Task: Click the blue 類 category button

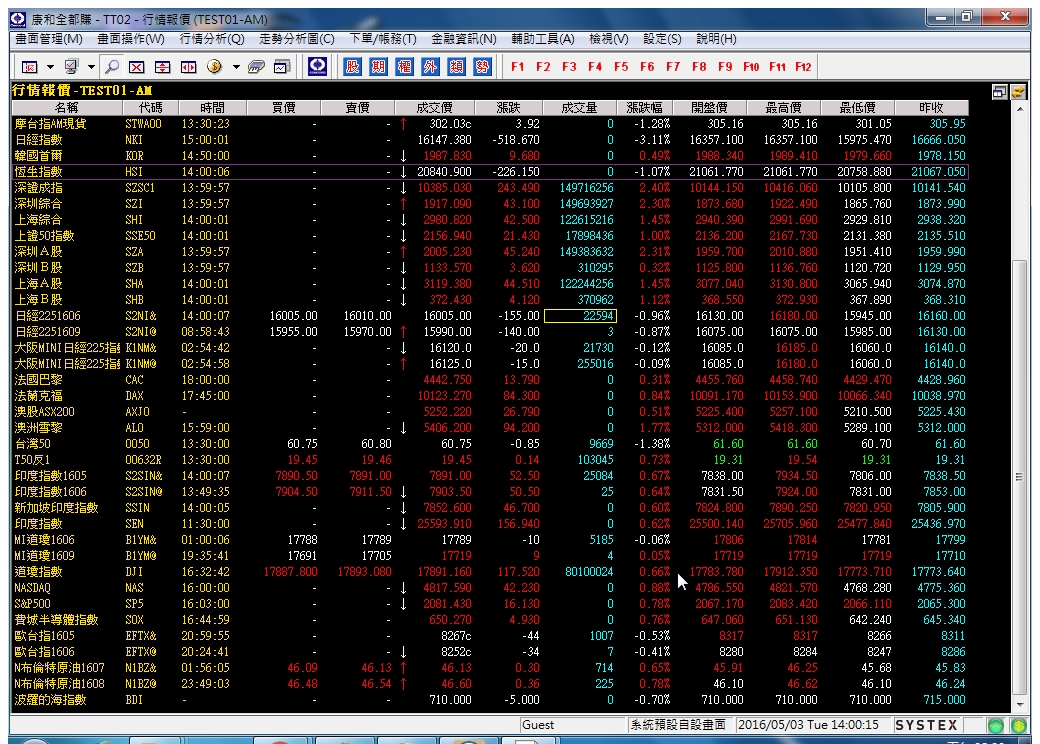Action: 456,66
